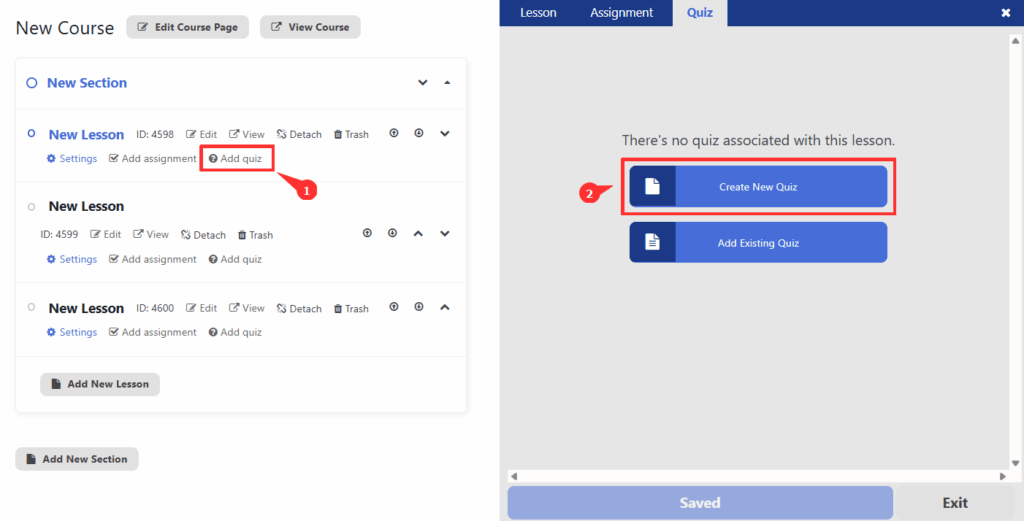Click Add quiz under lesson 4598

tap(235, 159)
